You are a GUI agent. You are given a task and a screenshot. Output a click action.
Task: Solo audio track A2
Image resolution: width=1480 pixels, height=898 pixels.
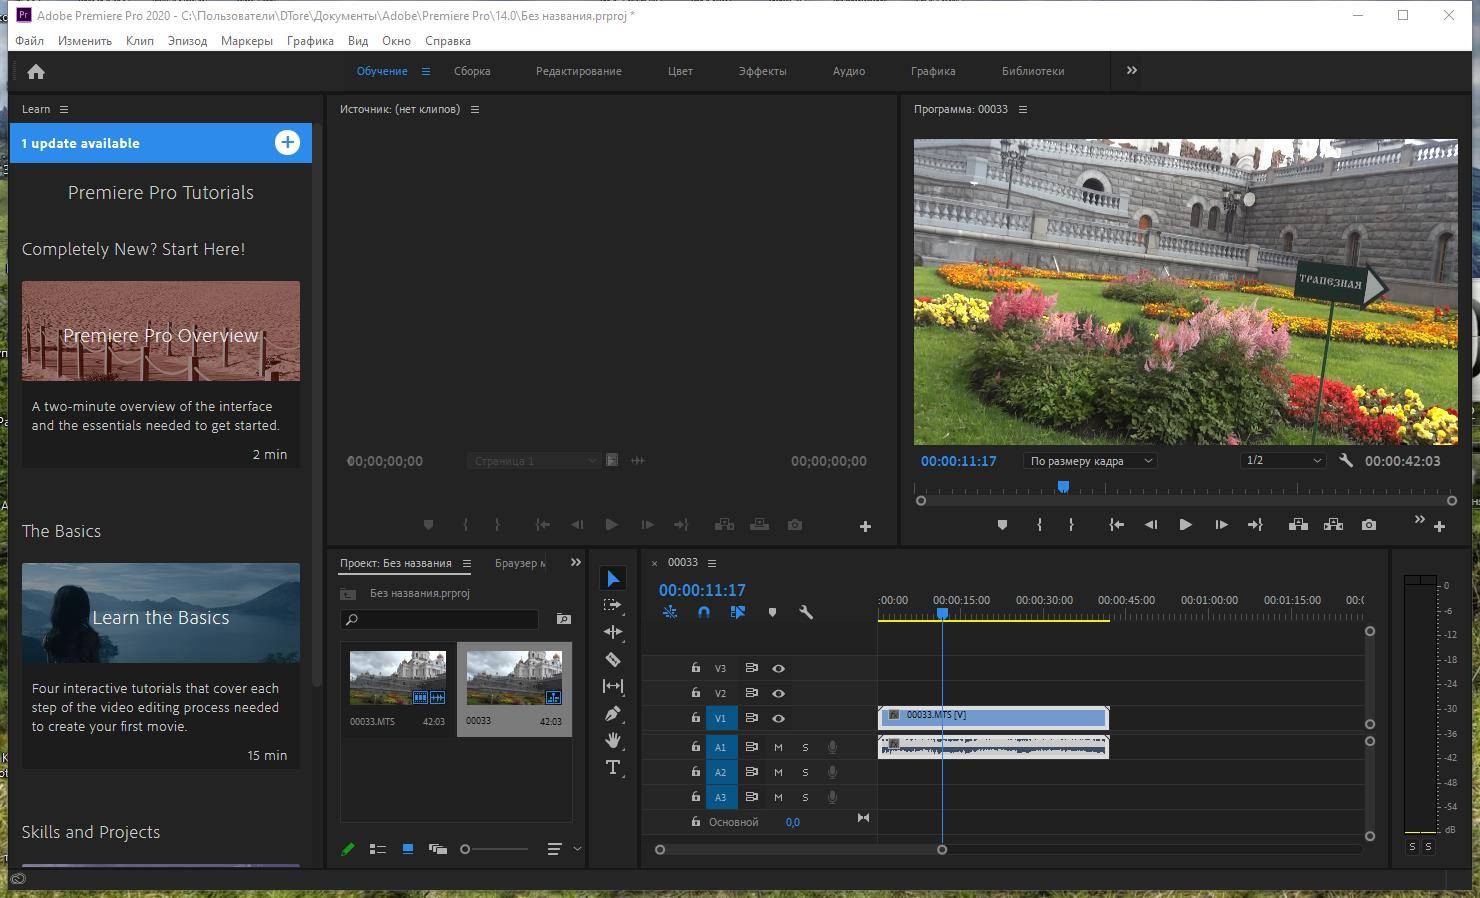(x=805, y=772)
